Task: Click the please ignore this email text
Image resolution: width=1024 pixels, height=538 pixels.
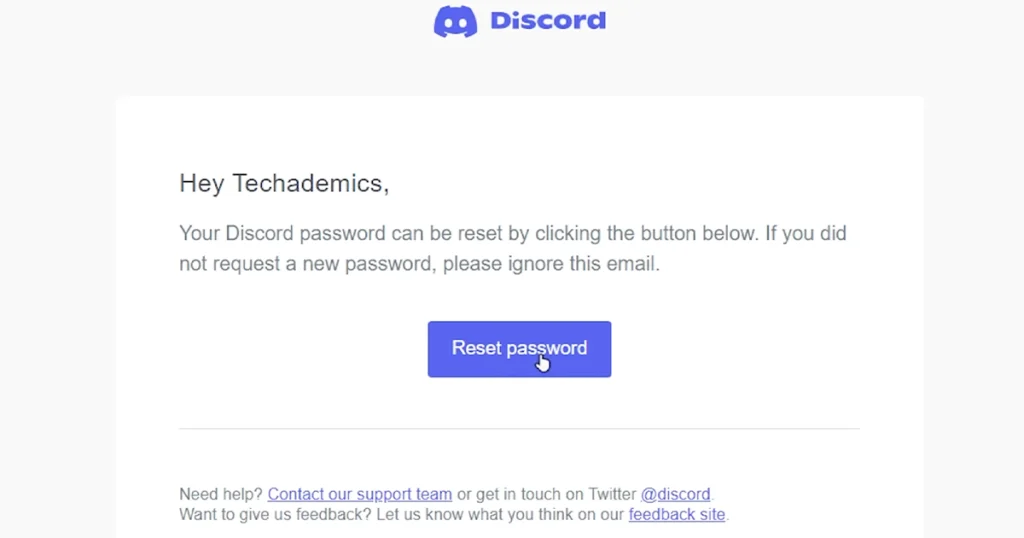Action: point(552,264)
